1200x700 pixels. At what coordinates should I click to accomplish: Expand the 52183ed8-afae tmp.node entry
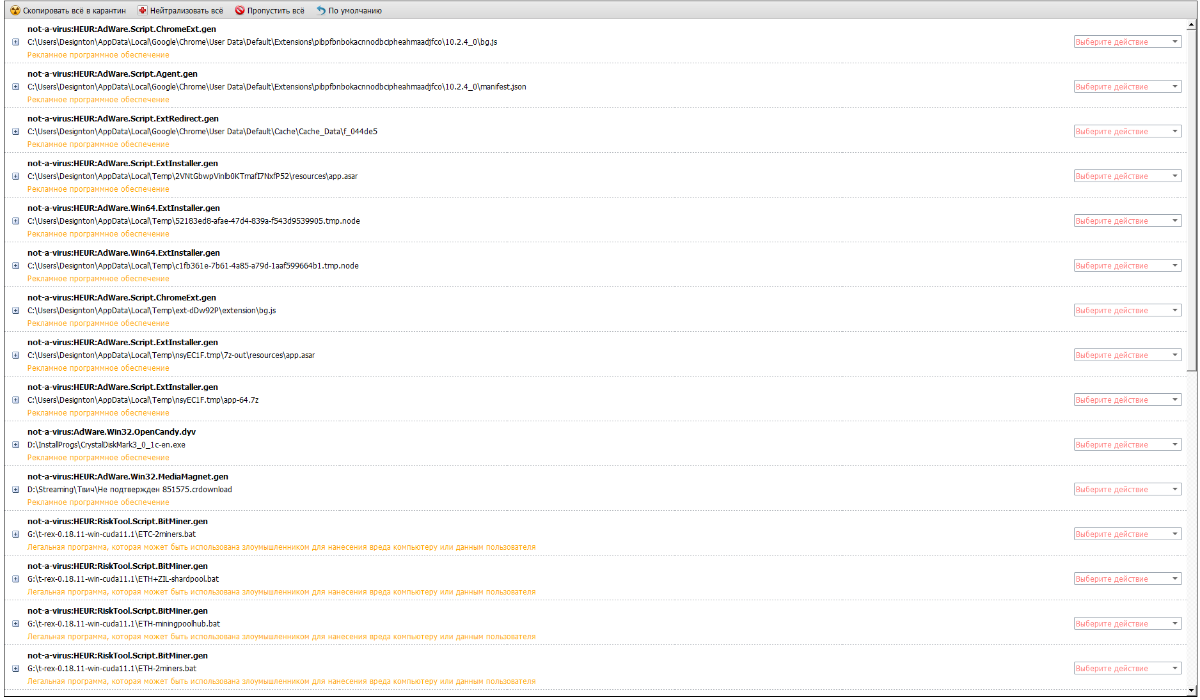click(x=15, y=221)
